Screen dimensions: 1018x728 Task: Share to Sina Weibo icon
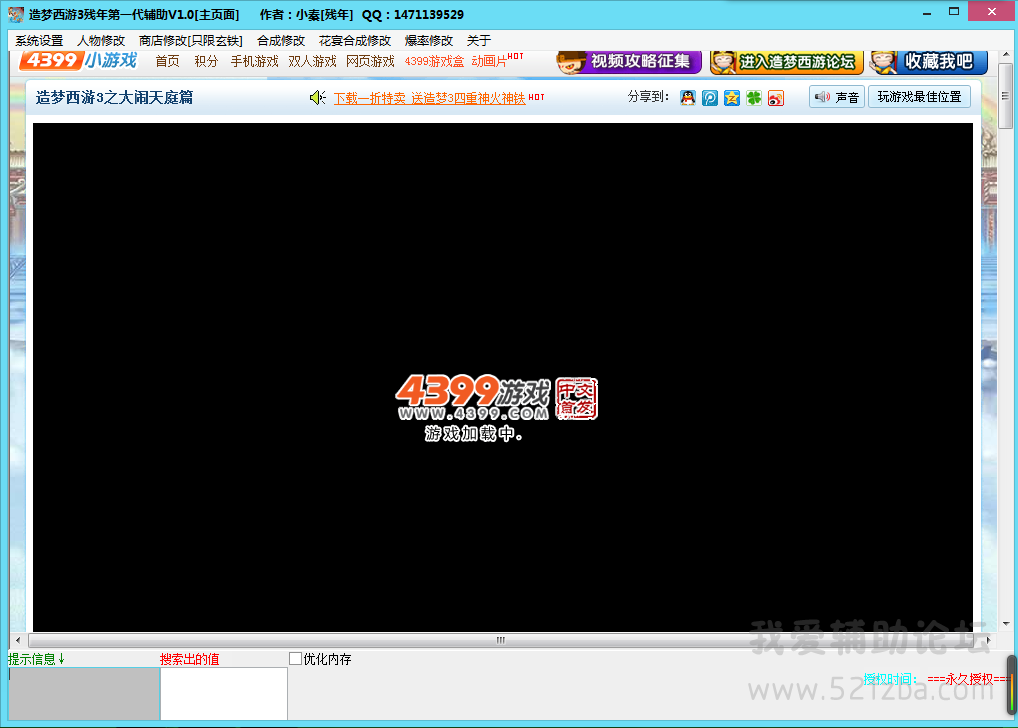click(776, 97)
